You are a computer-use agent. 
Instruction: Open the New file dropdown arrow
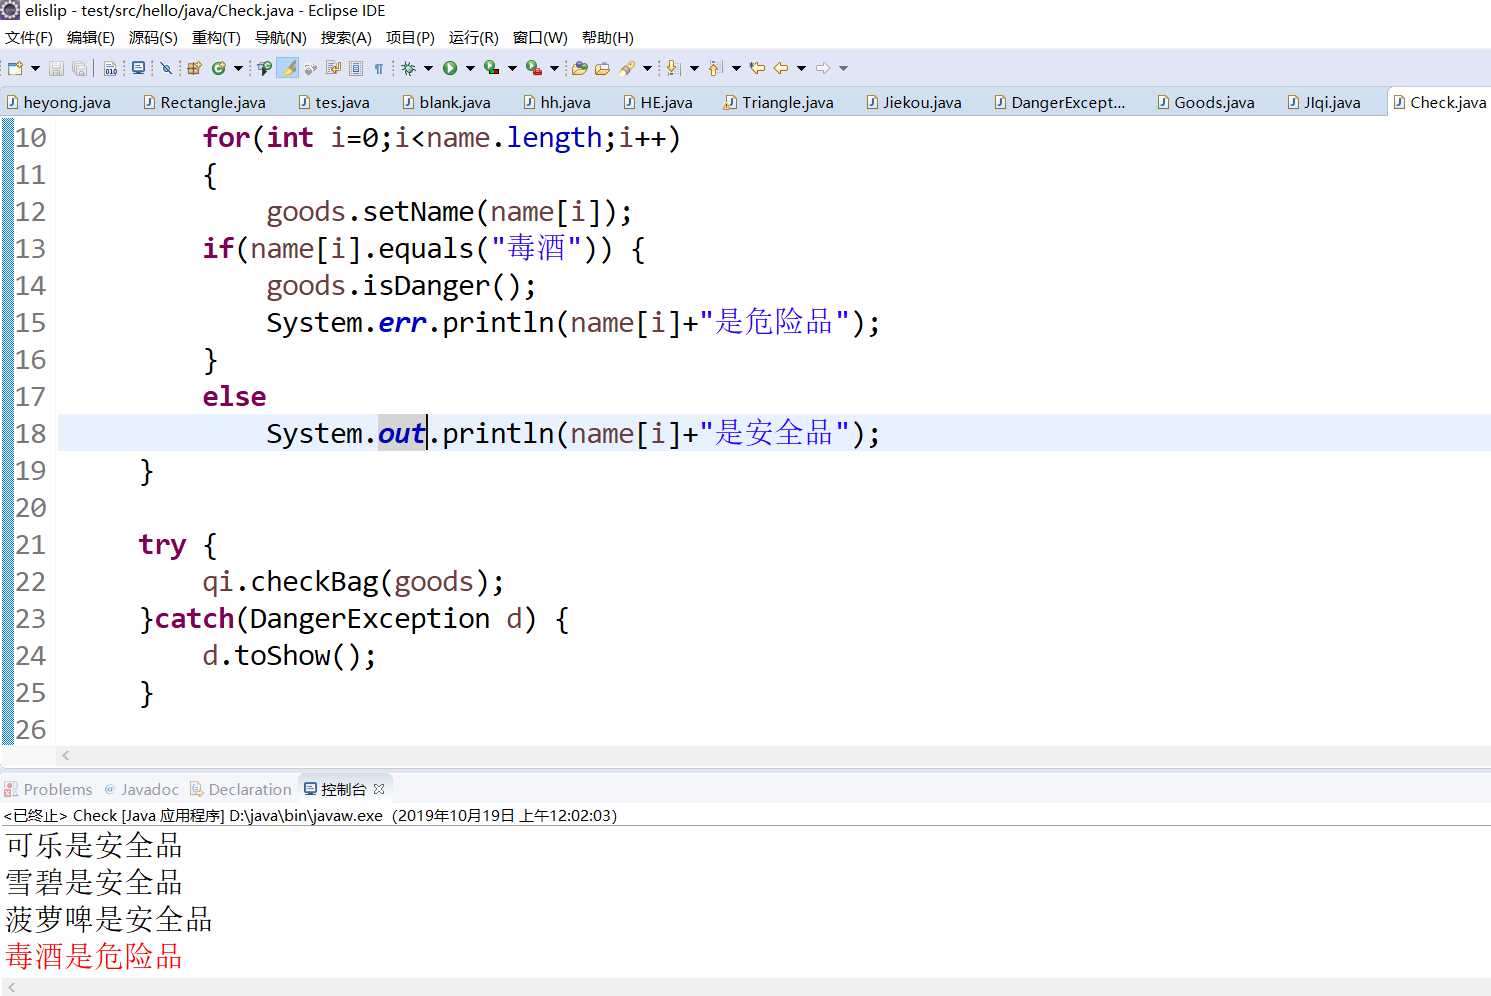(35, 68)
